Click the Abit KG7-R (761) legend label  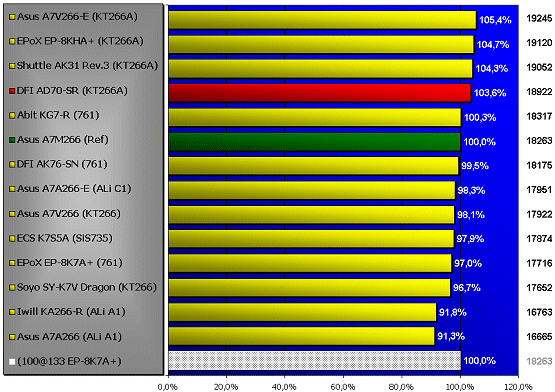58,115
